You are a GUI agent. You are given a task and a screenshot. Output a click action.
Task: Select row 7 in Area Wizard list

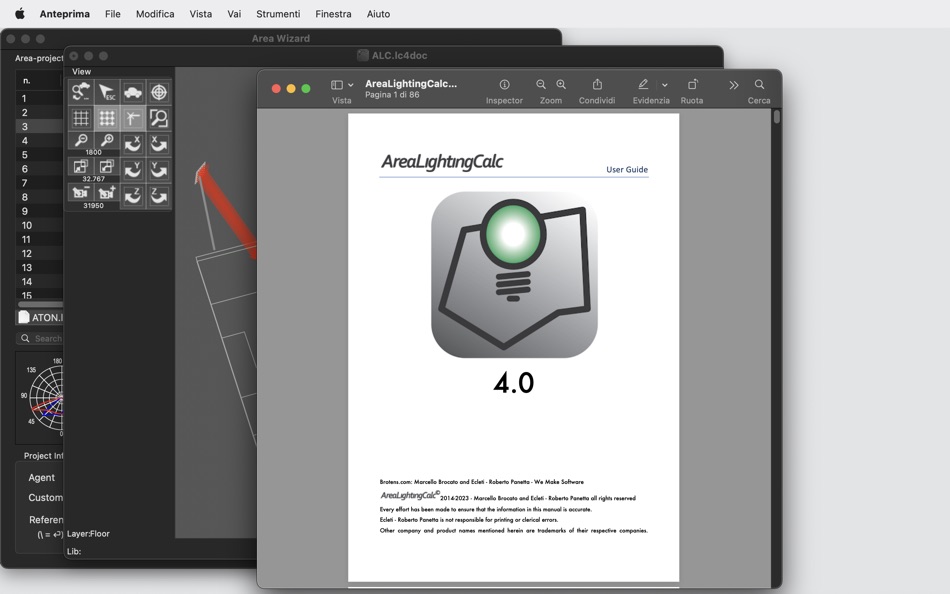coord(39,183)
